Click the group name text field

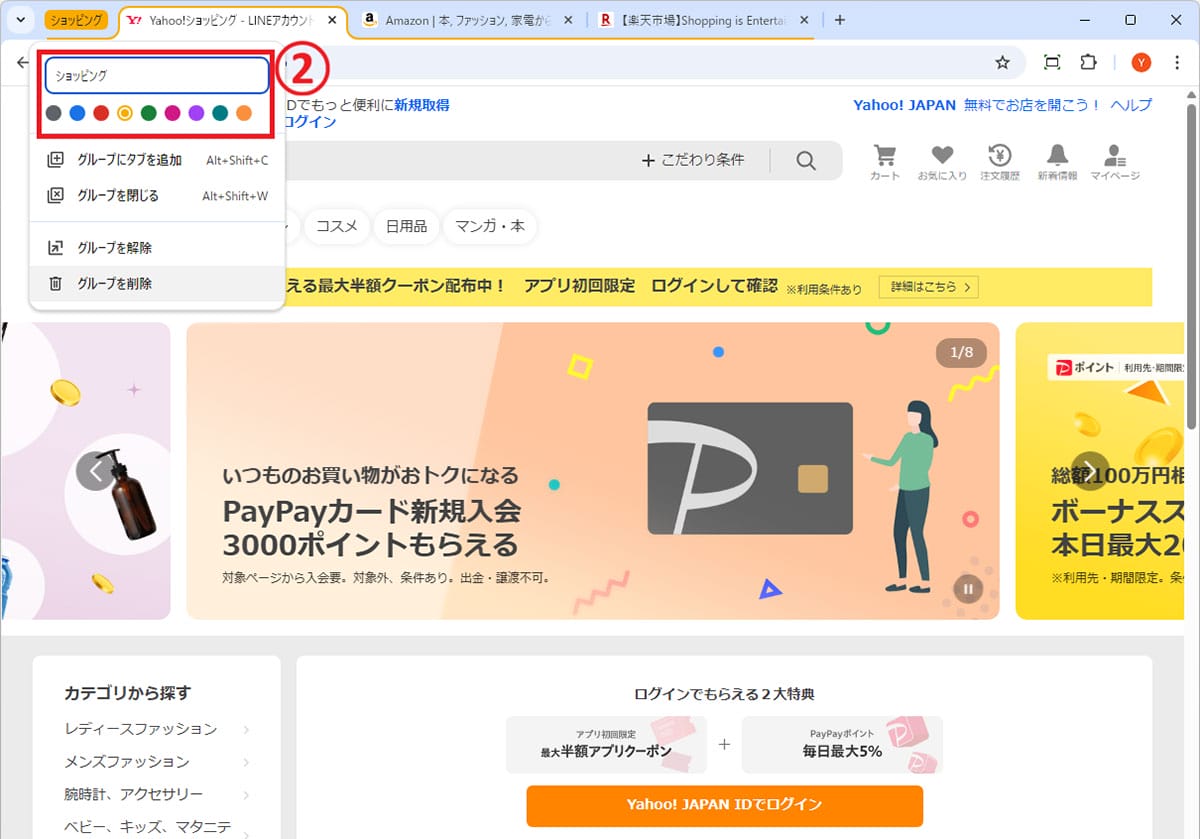[x=157, y=76]
